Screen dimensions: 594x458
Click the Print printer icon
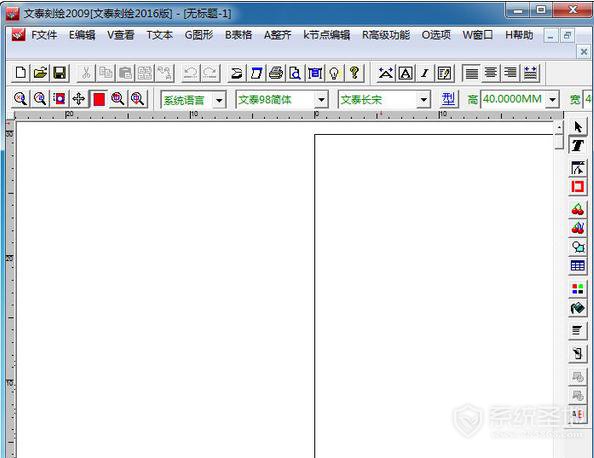276,73
